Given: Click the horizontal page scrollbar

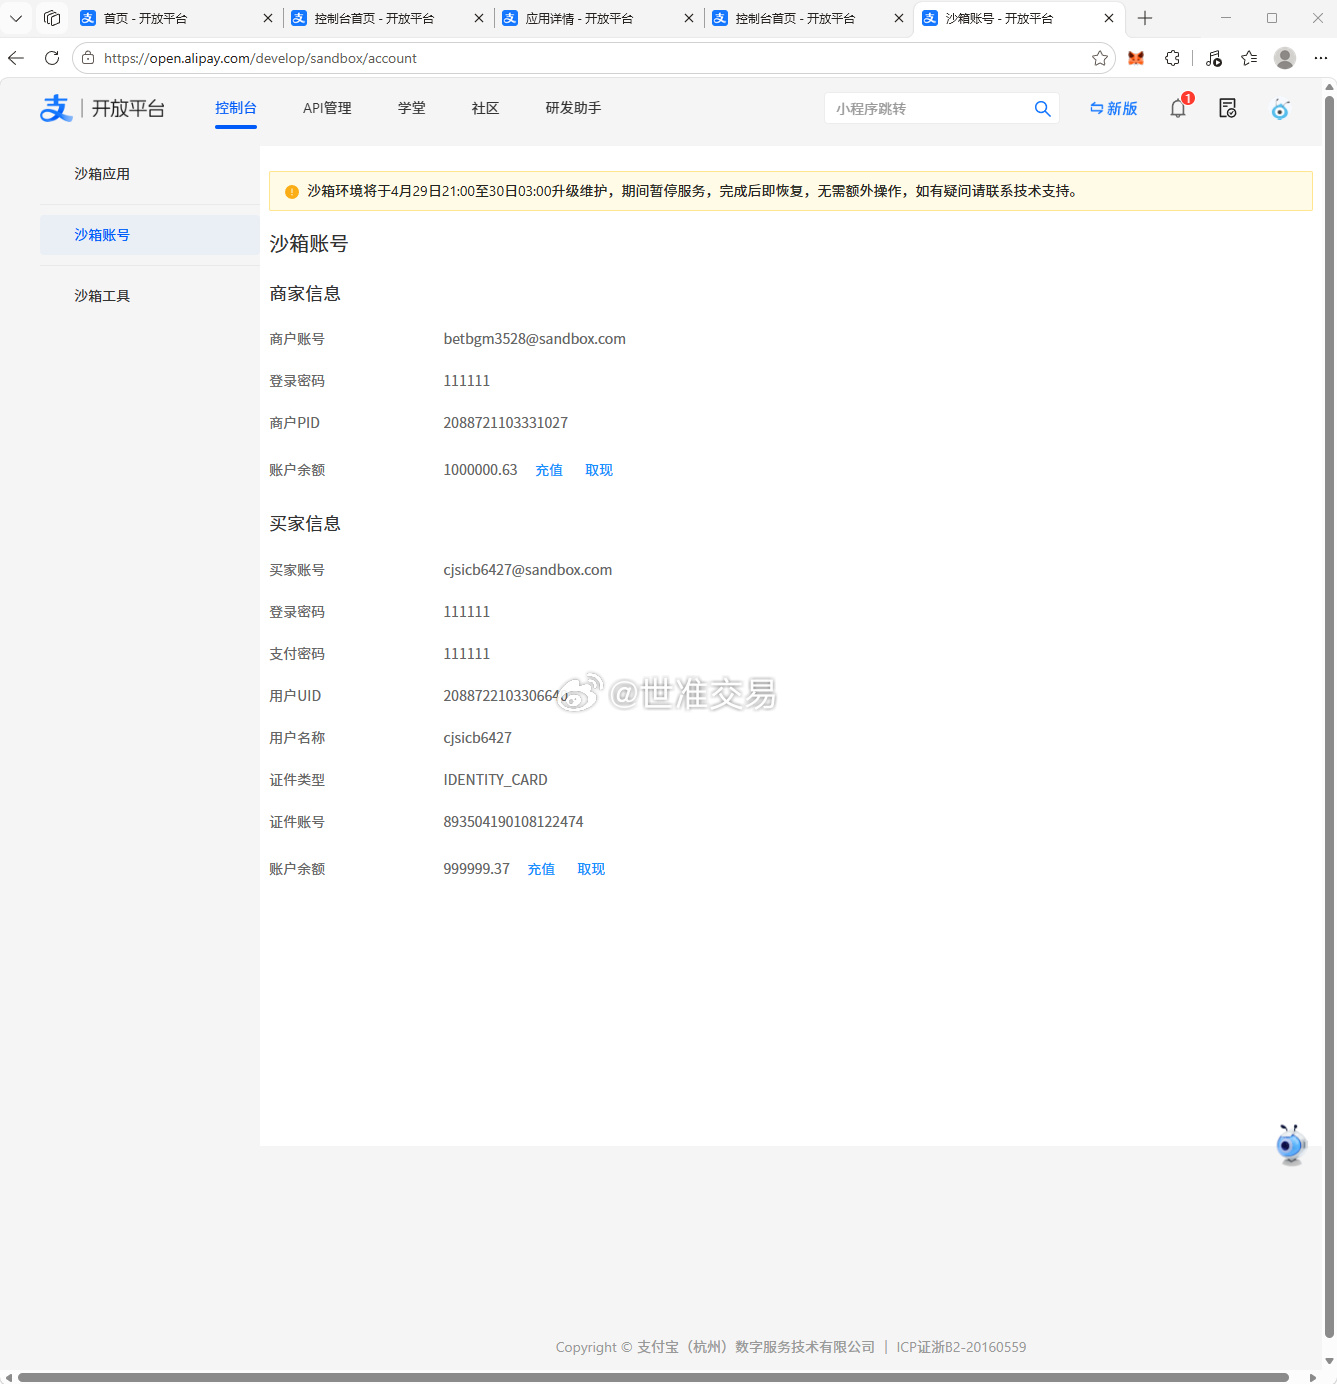Looking at the screenshot, I should click(x=653, y=1377).
